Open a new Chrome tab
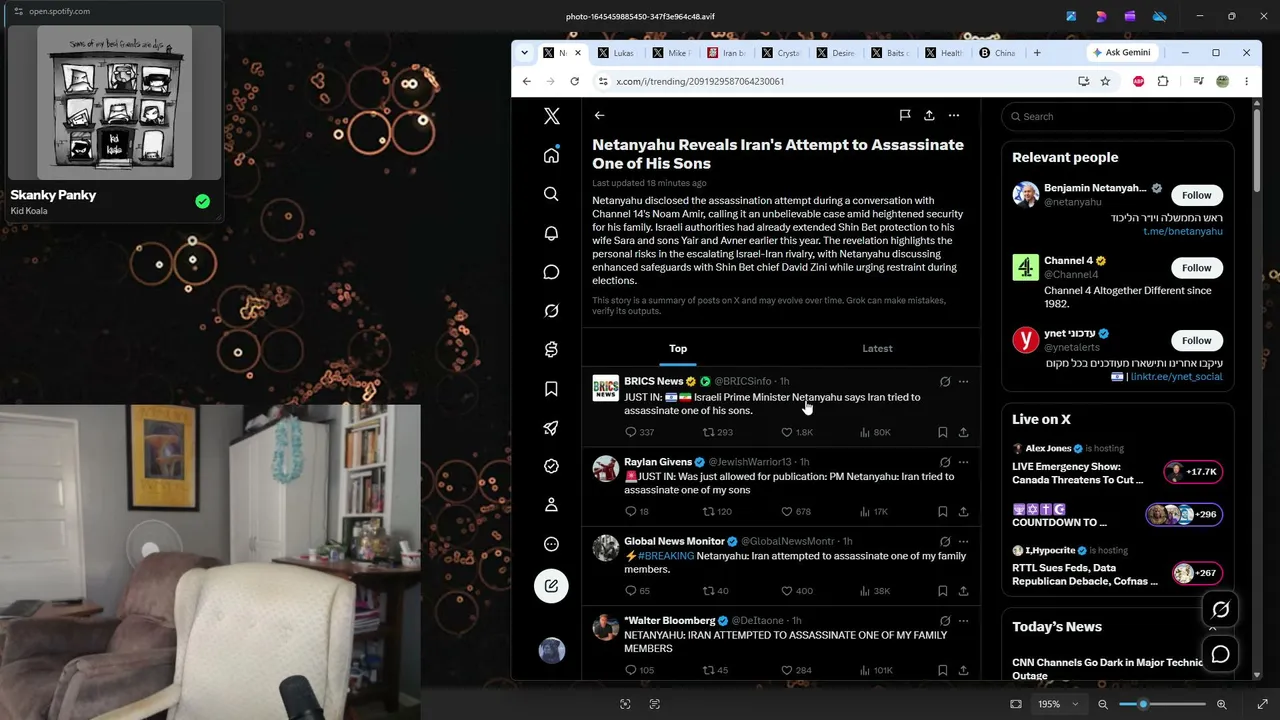 coord(1037,53)
